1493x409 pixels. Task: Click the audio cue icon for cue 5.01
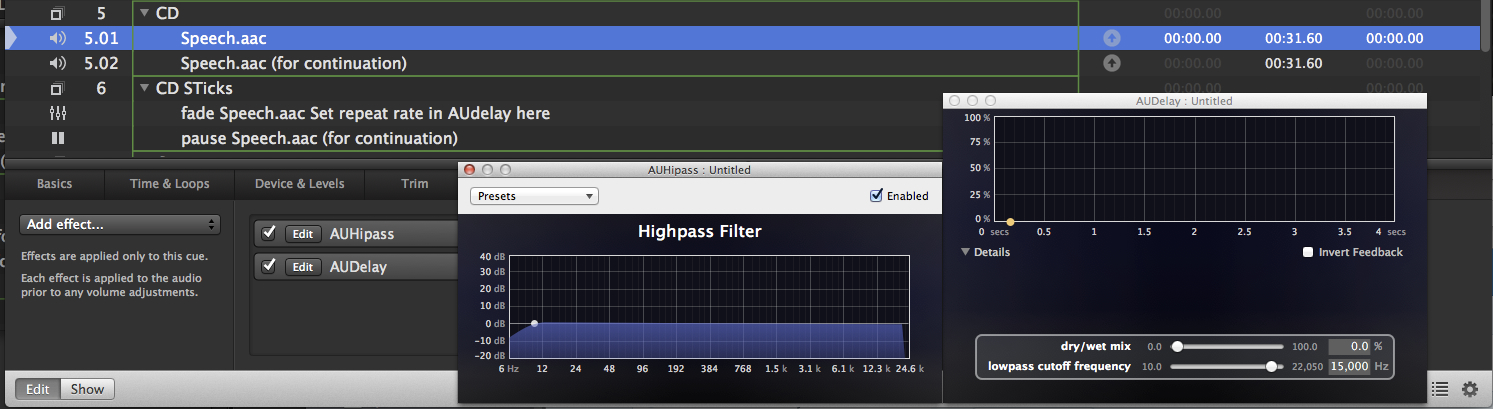point(58,38)
